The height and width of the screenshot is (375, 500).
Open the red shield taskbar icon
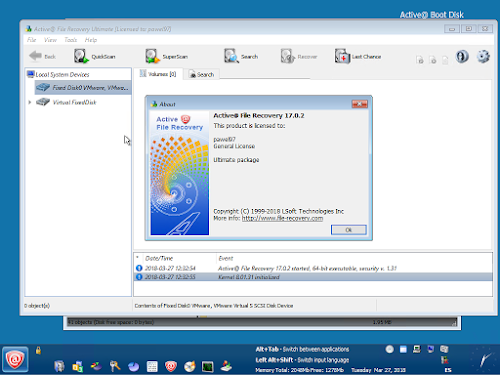pos(171,366)
